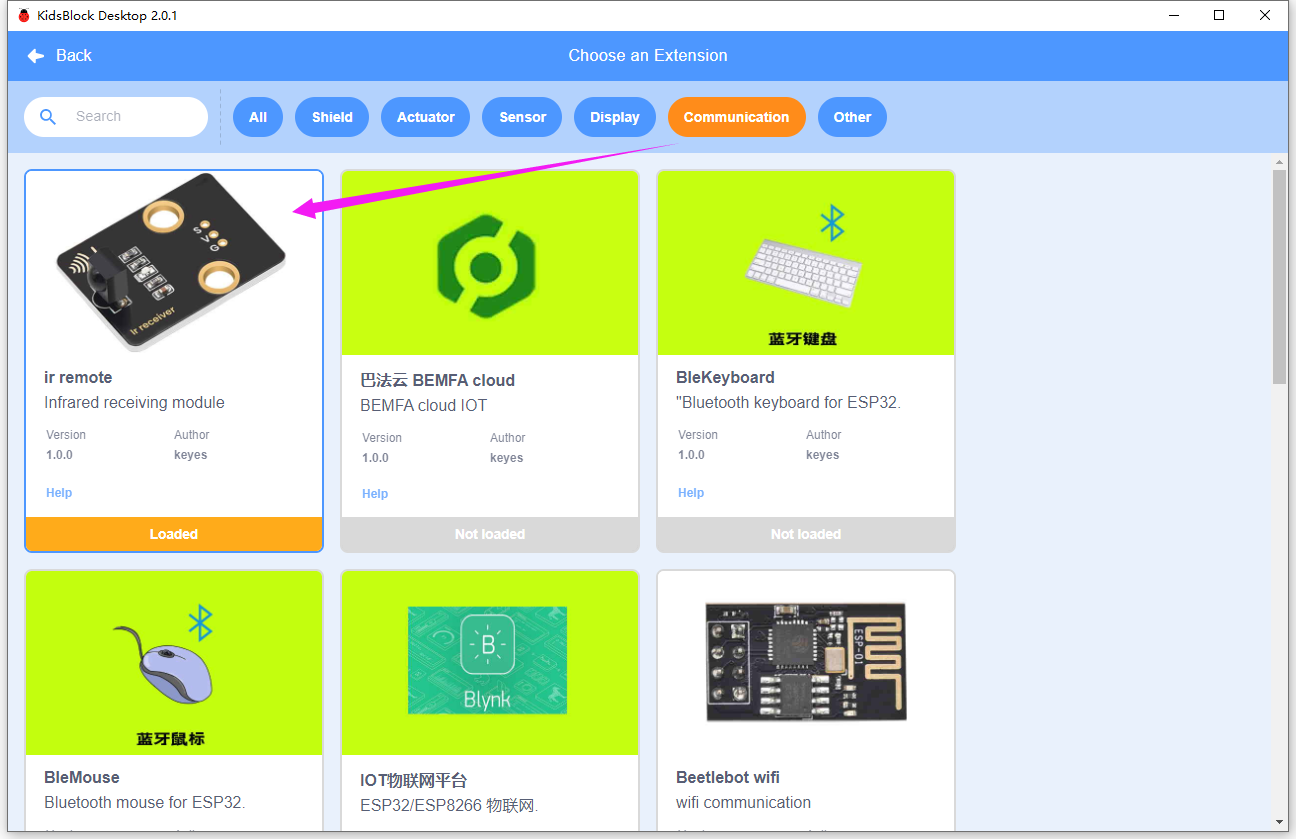Screen dimensions: 1296x839
Task: Click the scrollbar up arrow
Action: coord(1280,161)
